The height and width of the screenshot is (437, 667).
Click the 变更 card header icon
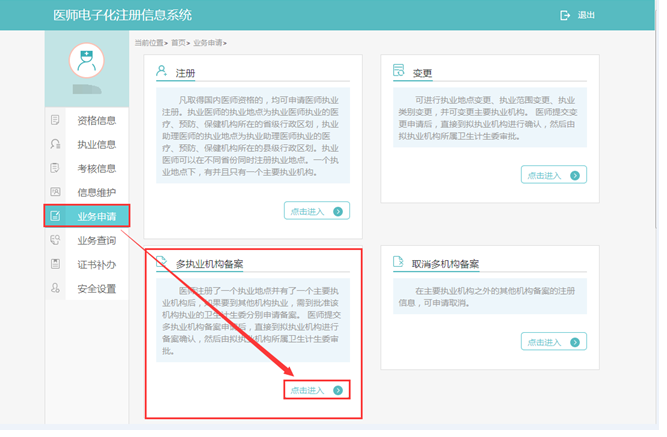point(398,72)
